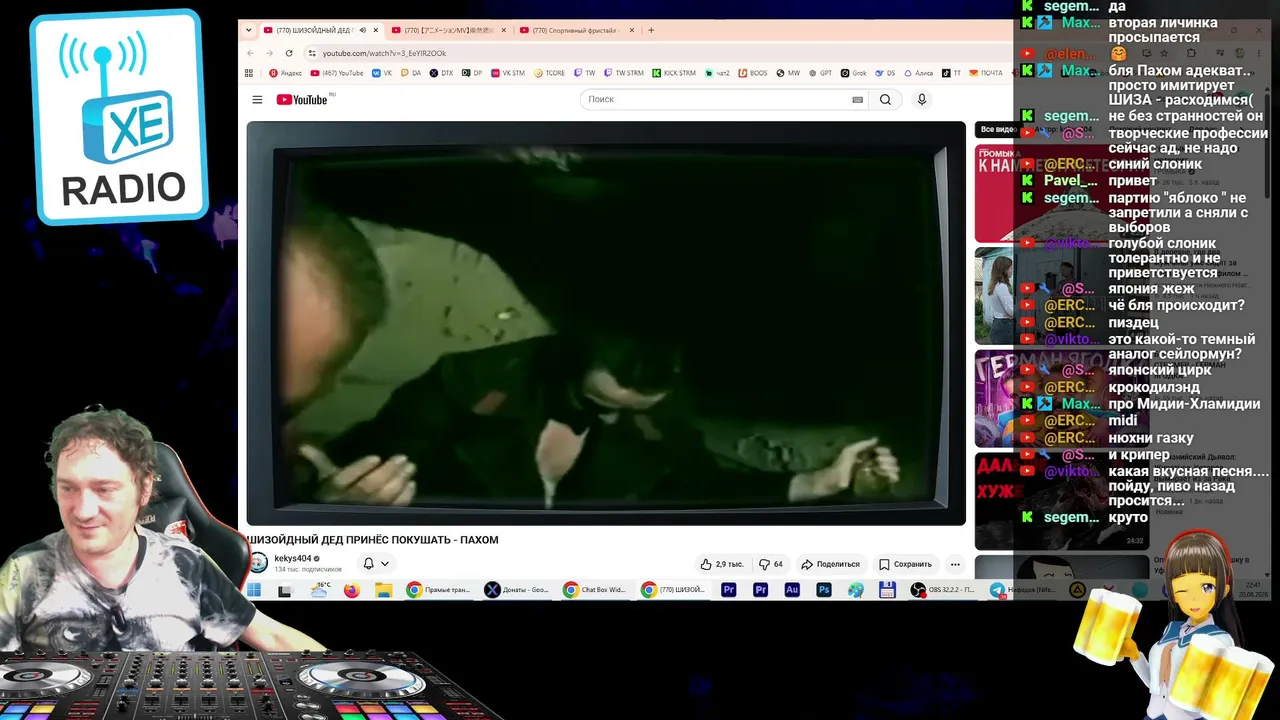Viewport: 1280px width, 720px height.
Task: Reload the YouTube page
Action: [289, 53]
